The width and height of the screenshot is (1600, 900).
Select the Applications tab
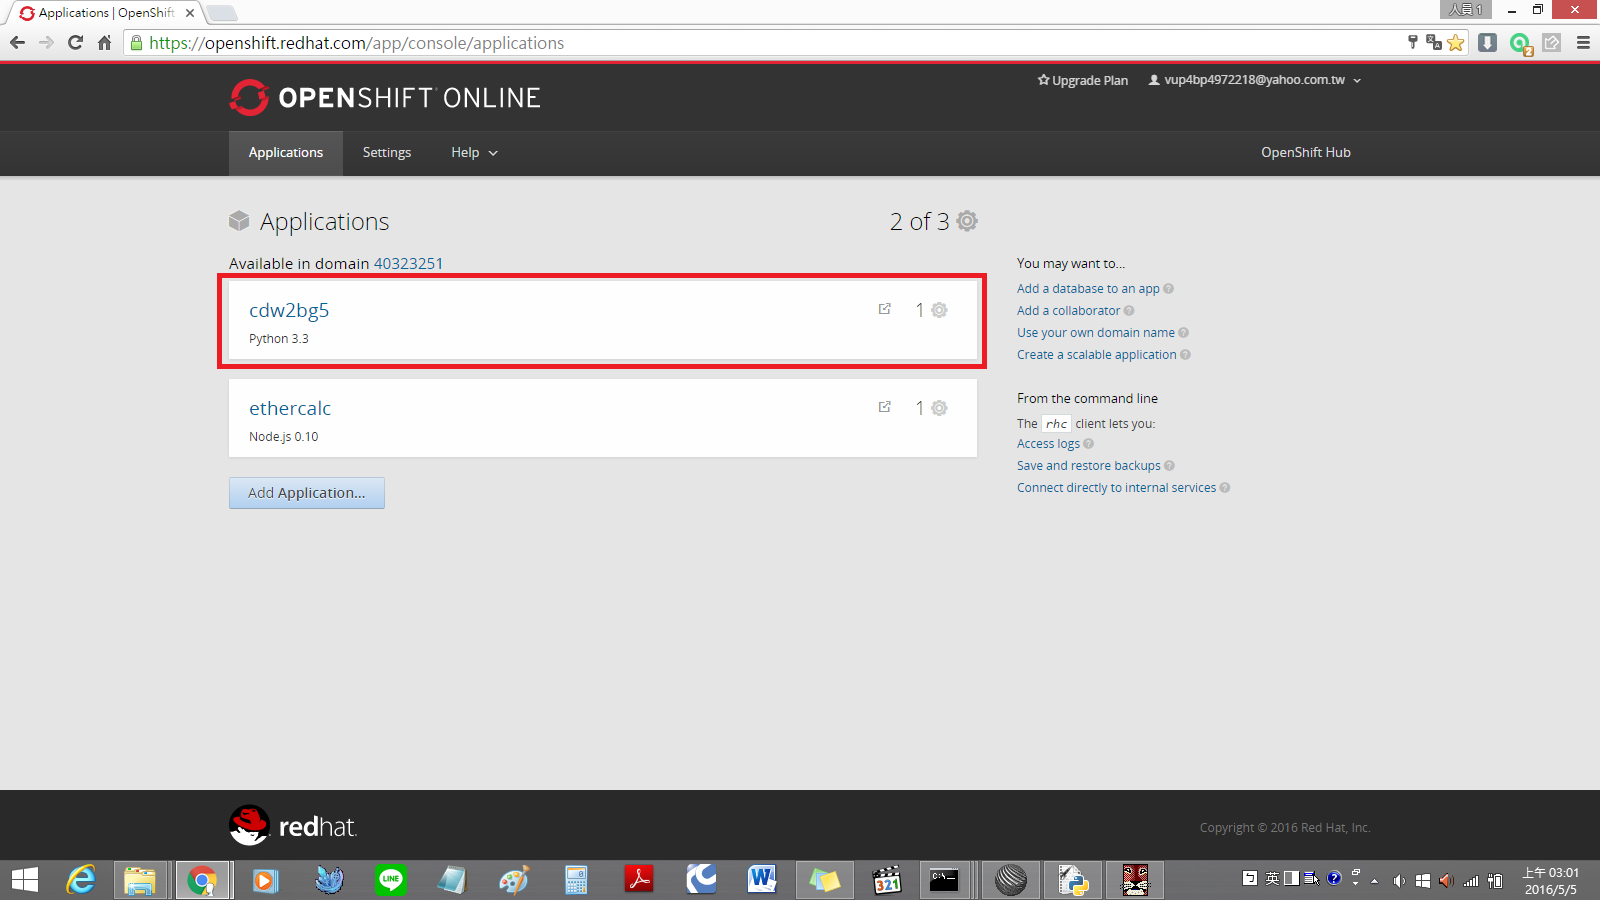tap(286, 153)
